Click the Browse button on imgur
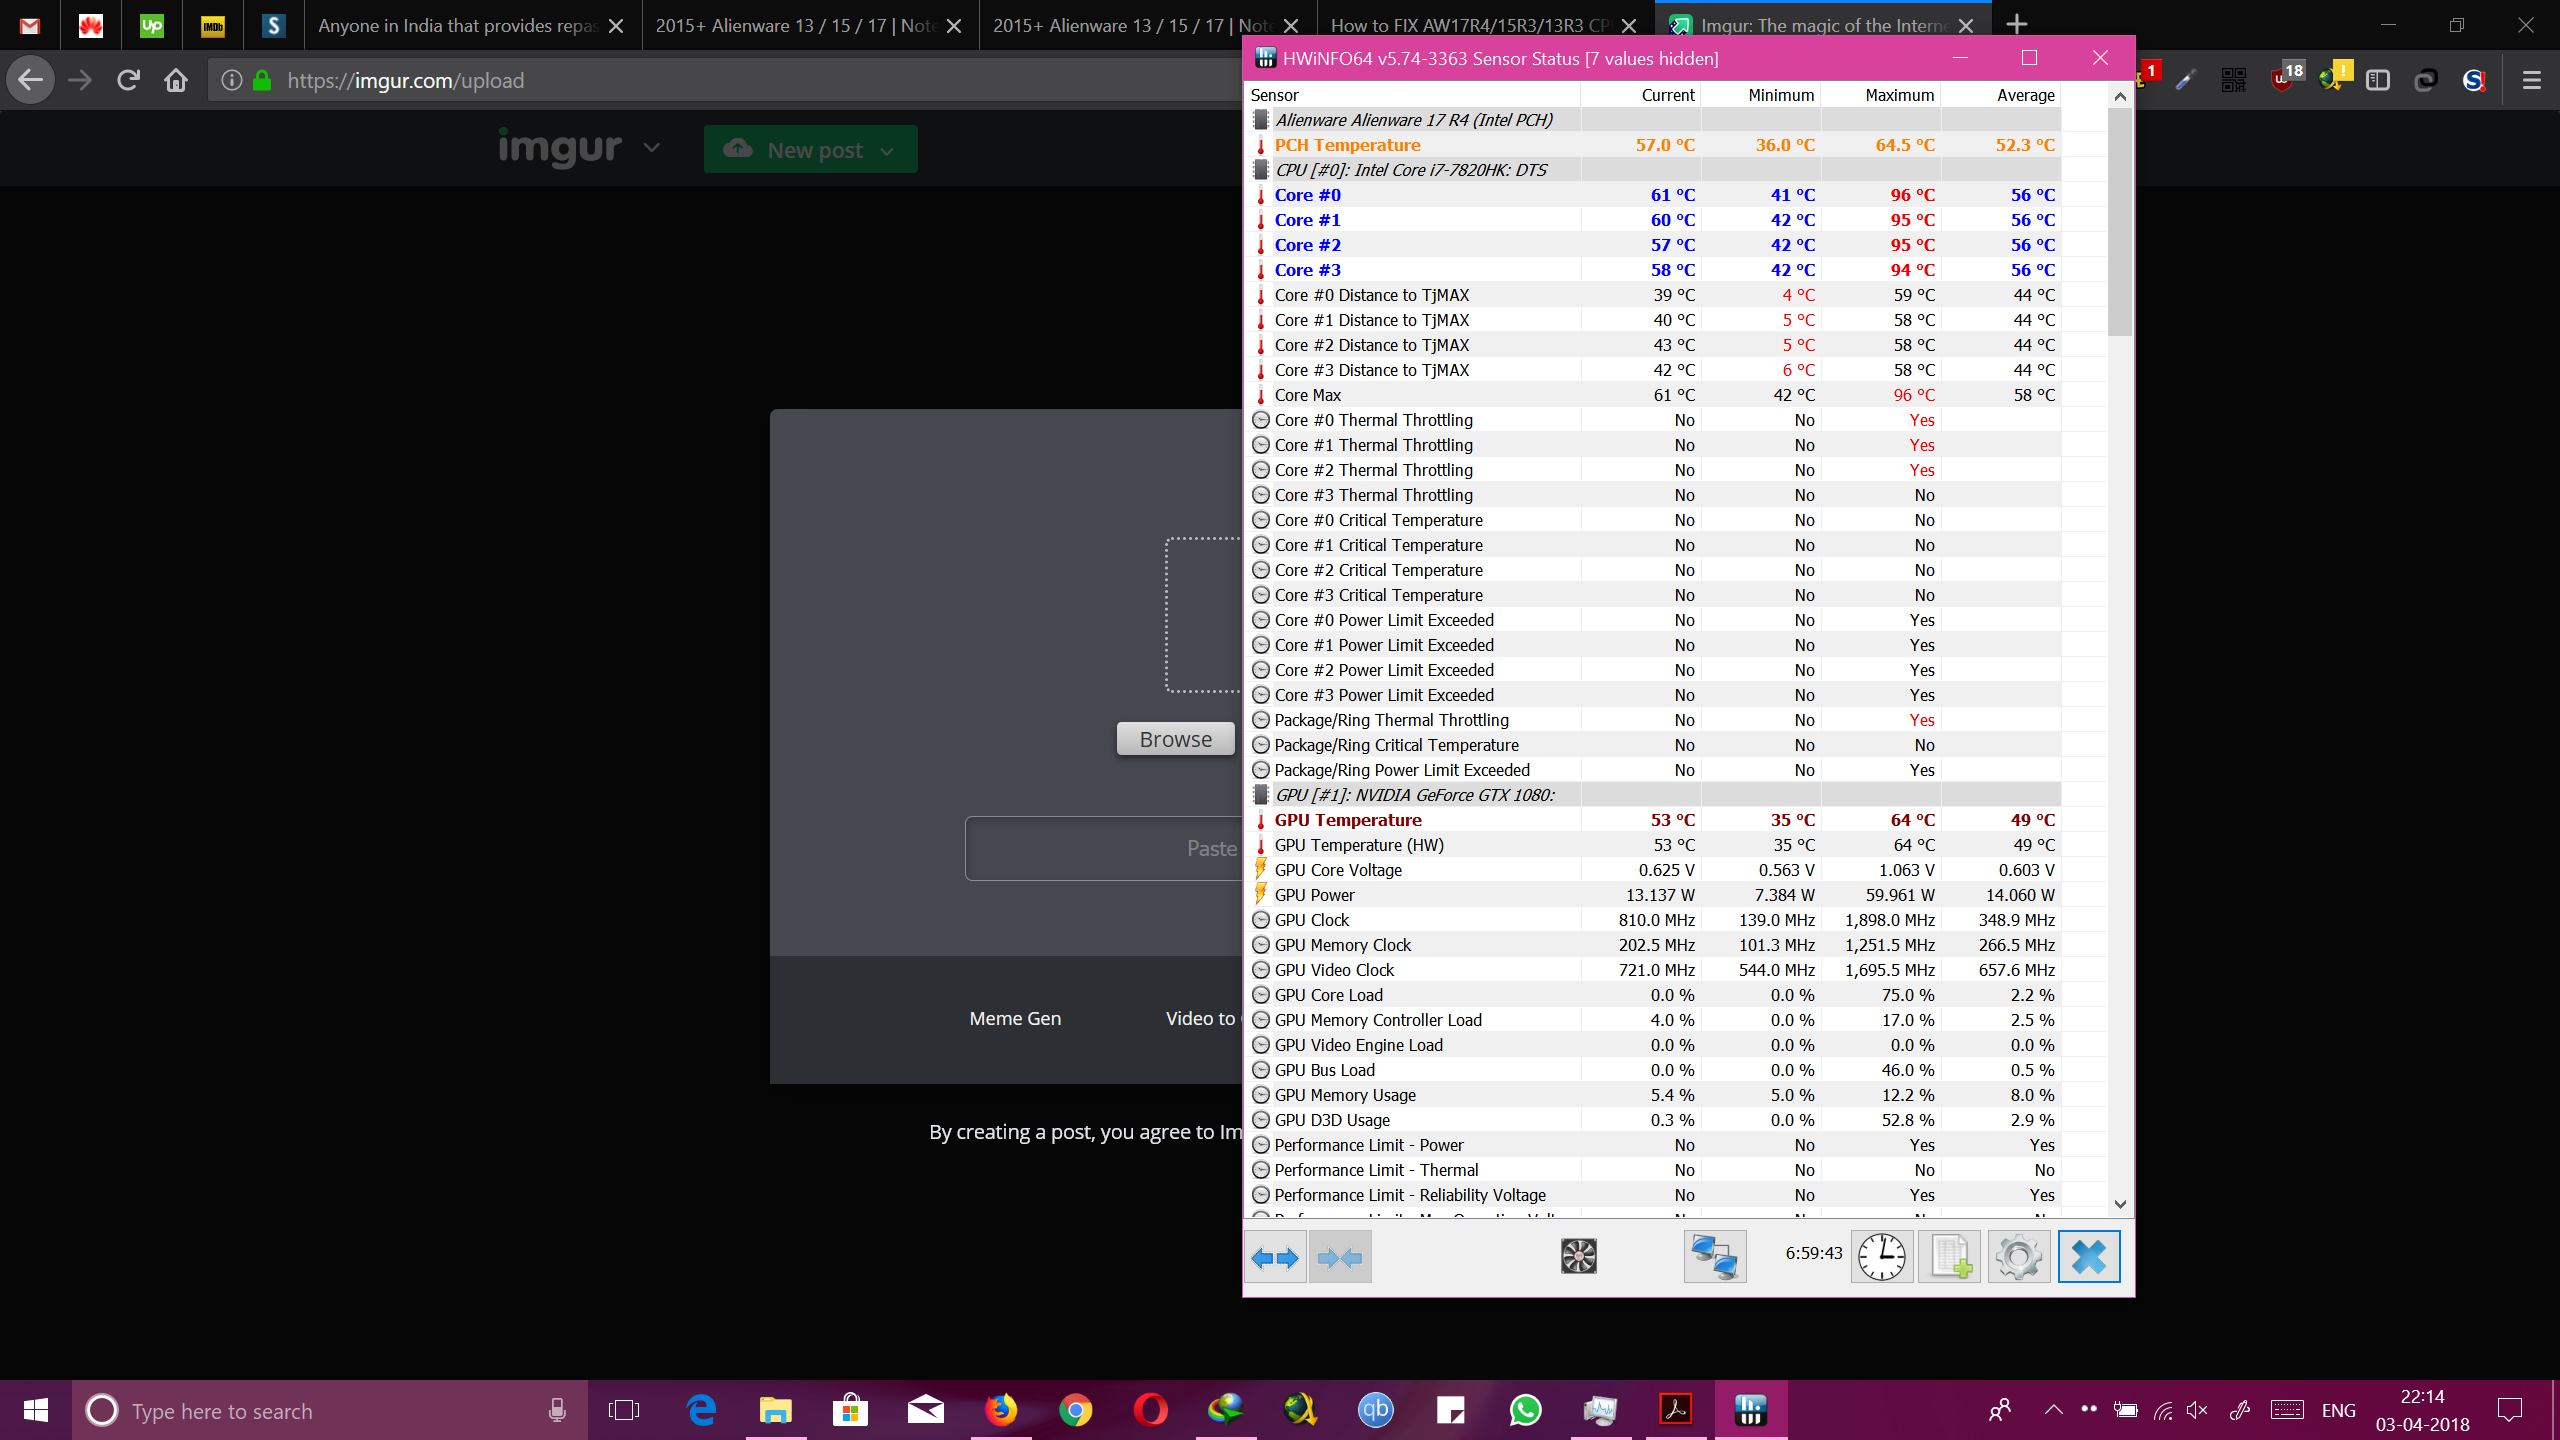Screen dimensions: 2560x1440 [1176, 739]
